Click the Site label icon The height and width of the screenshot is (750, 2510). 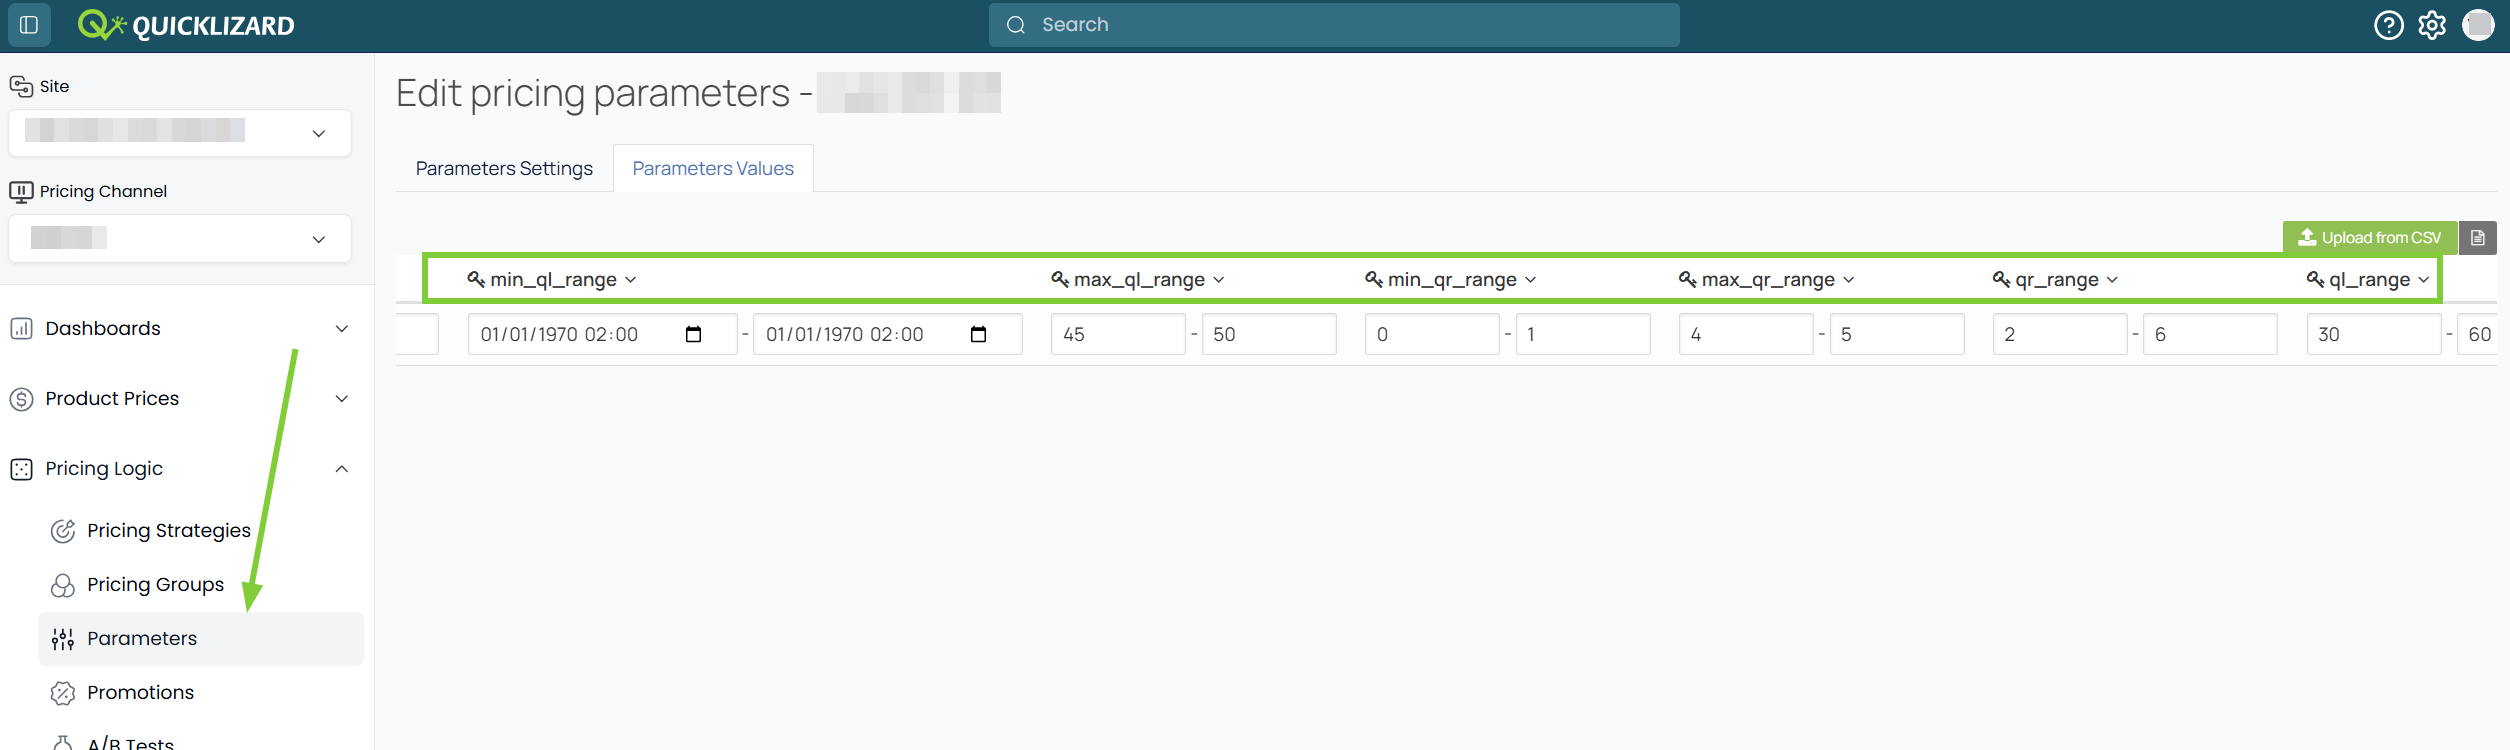(x=21, y=86)
